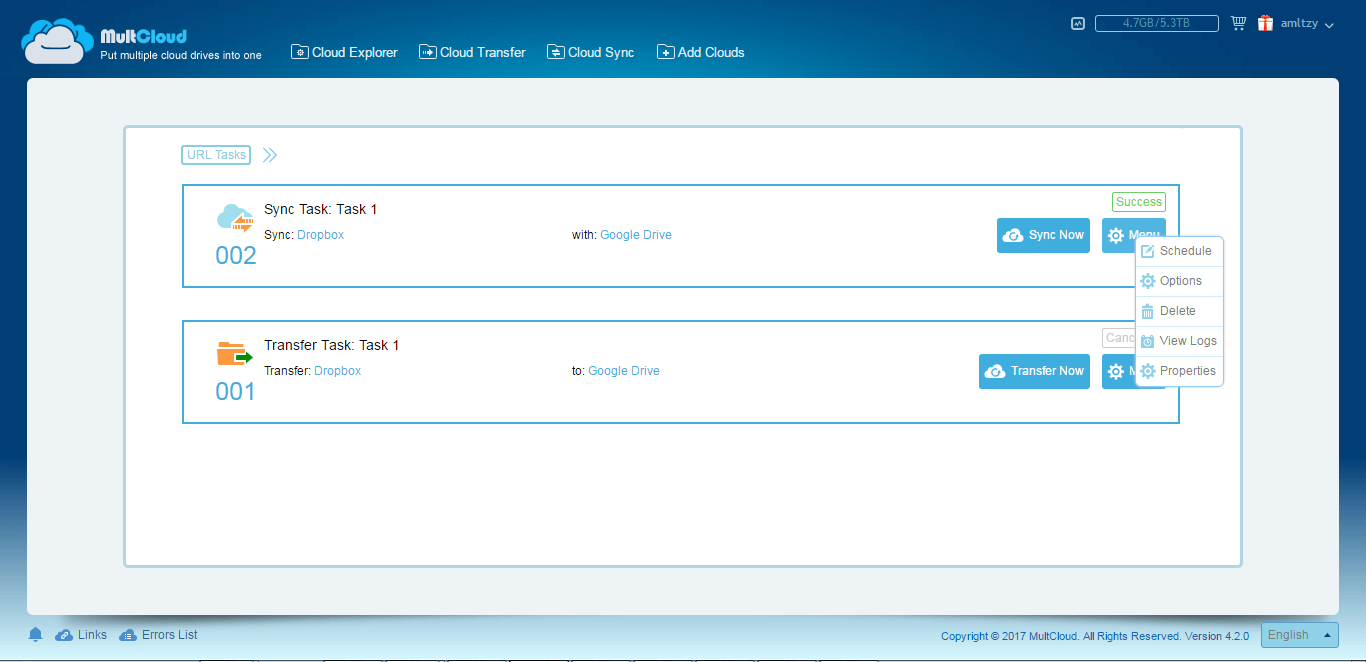Select Options in the task menu

tap(1179, 281)
